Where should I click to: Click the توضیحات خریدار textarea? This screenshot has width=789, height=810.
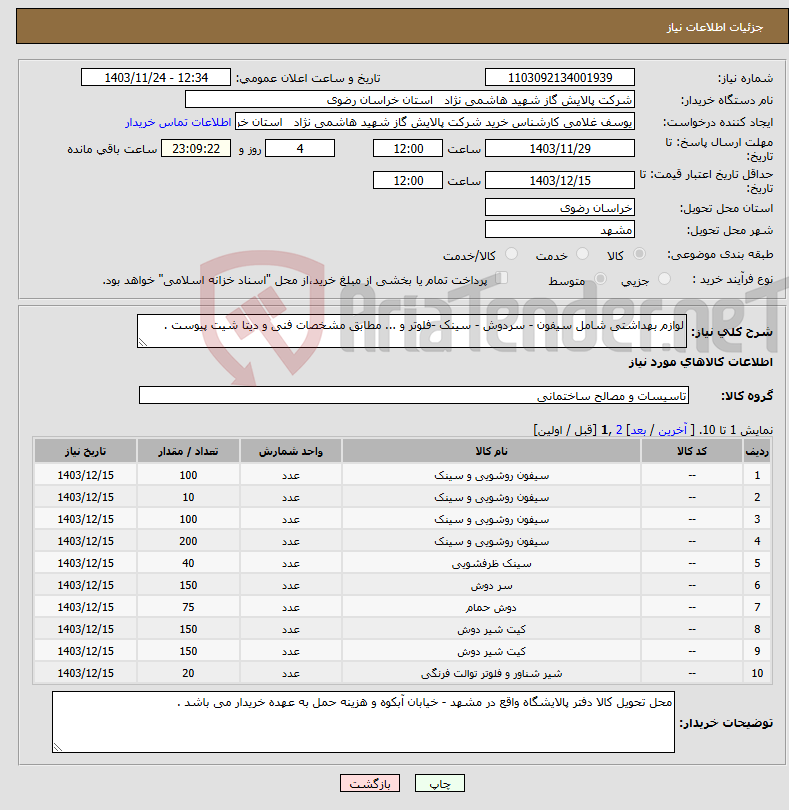tap(363, 722)
